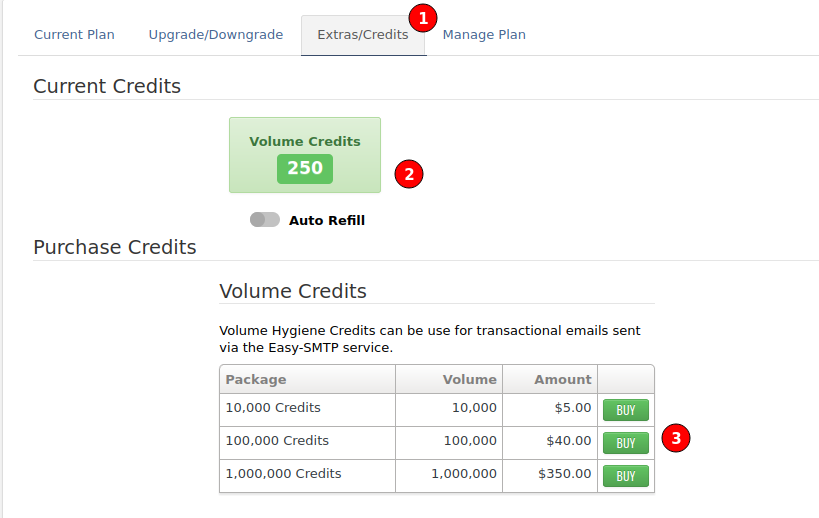Click the Amount column header
819x518 pixels.
[x=563, y=380]
